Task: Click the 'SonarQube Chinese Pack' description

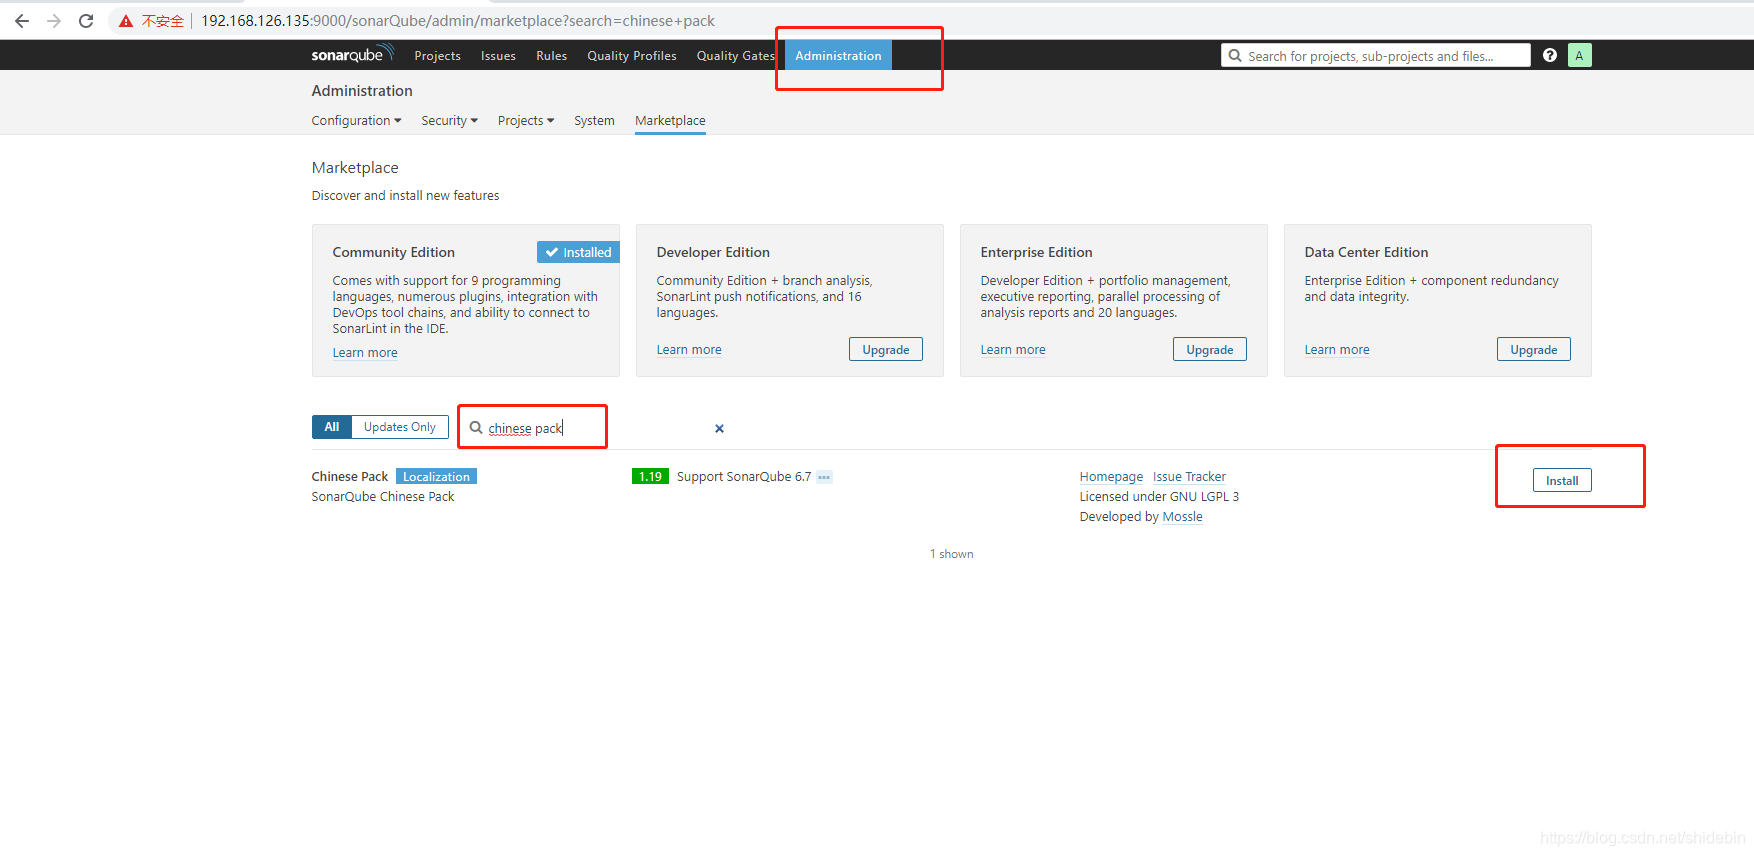Action: pos(383,497)
